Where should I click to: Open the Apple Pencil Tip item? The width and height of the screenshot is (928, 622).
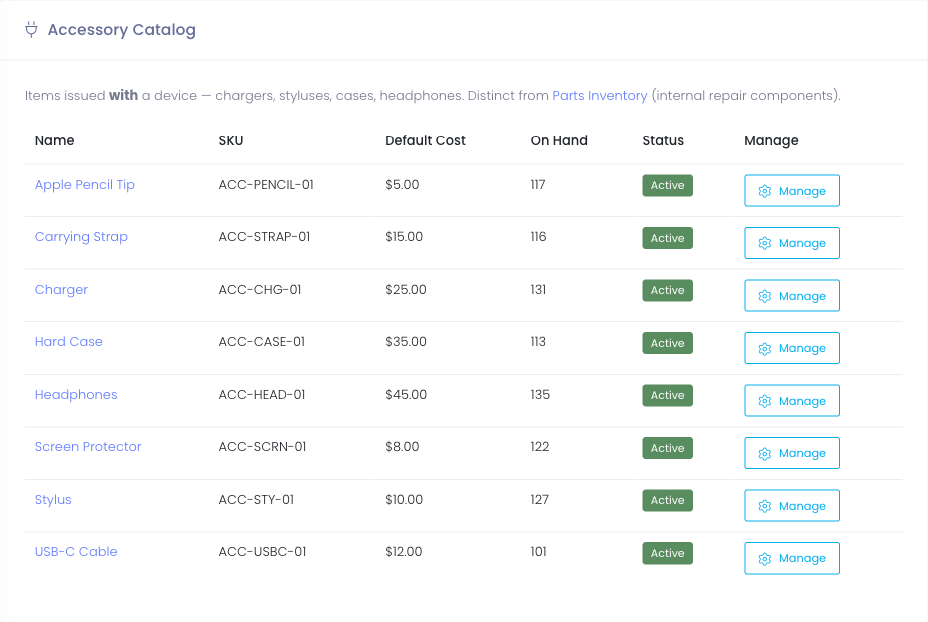(x=85, y=185)
